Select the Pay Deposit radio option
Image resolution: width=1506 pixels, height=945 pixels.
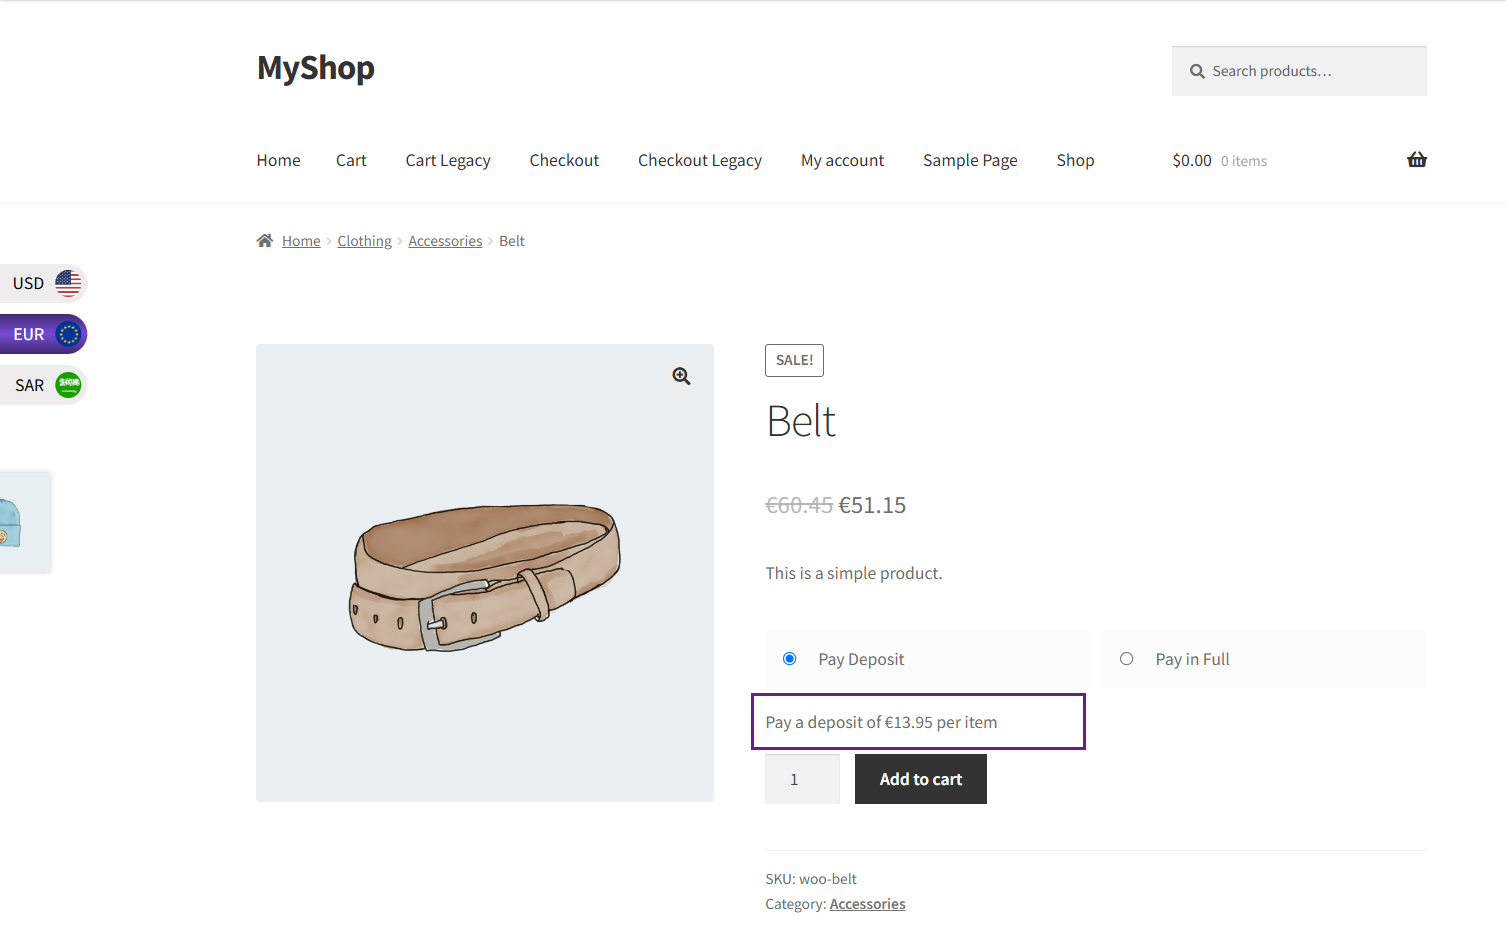790,658
